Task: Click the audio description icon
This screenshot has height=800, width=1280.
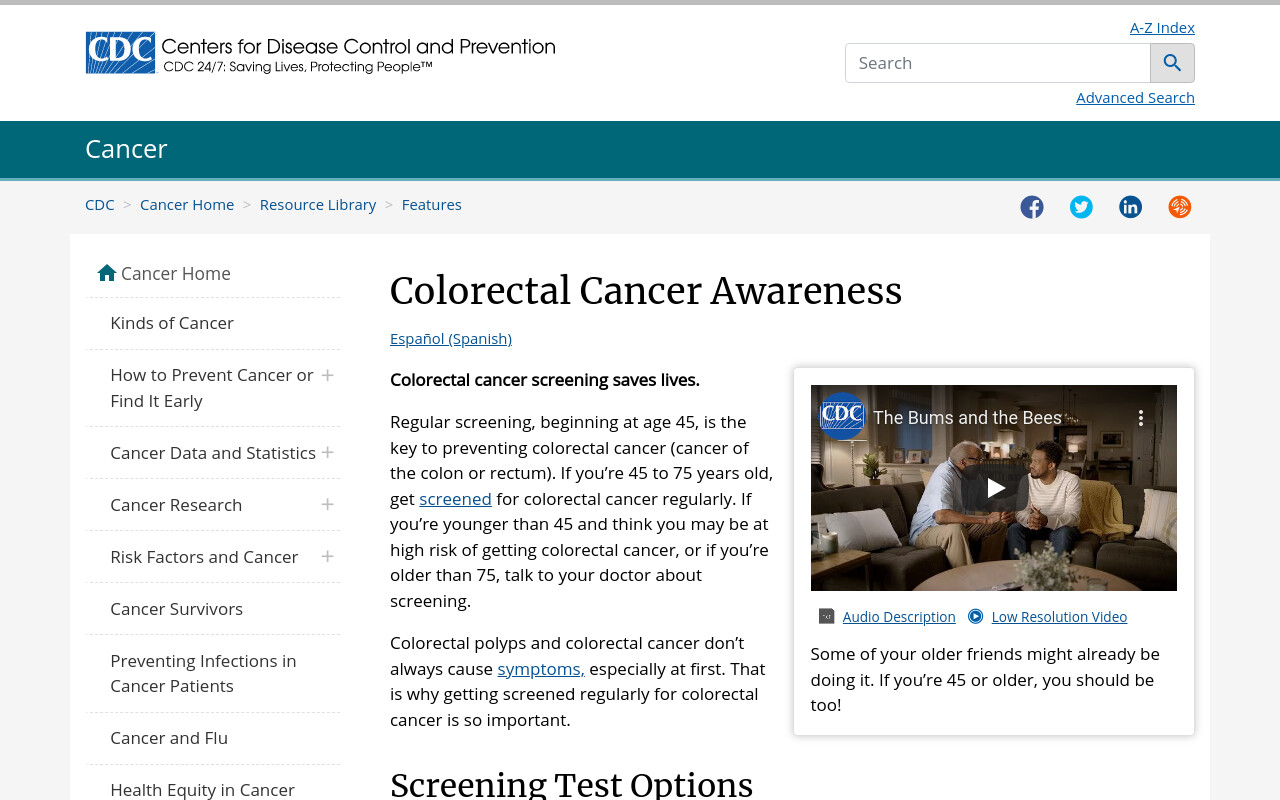Action: [x=826, y=616]
